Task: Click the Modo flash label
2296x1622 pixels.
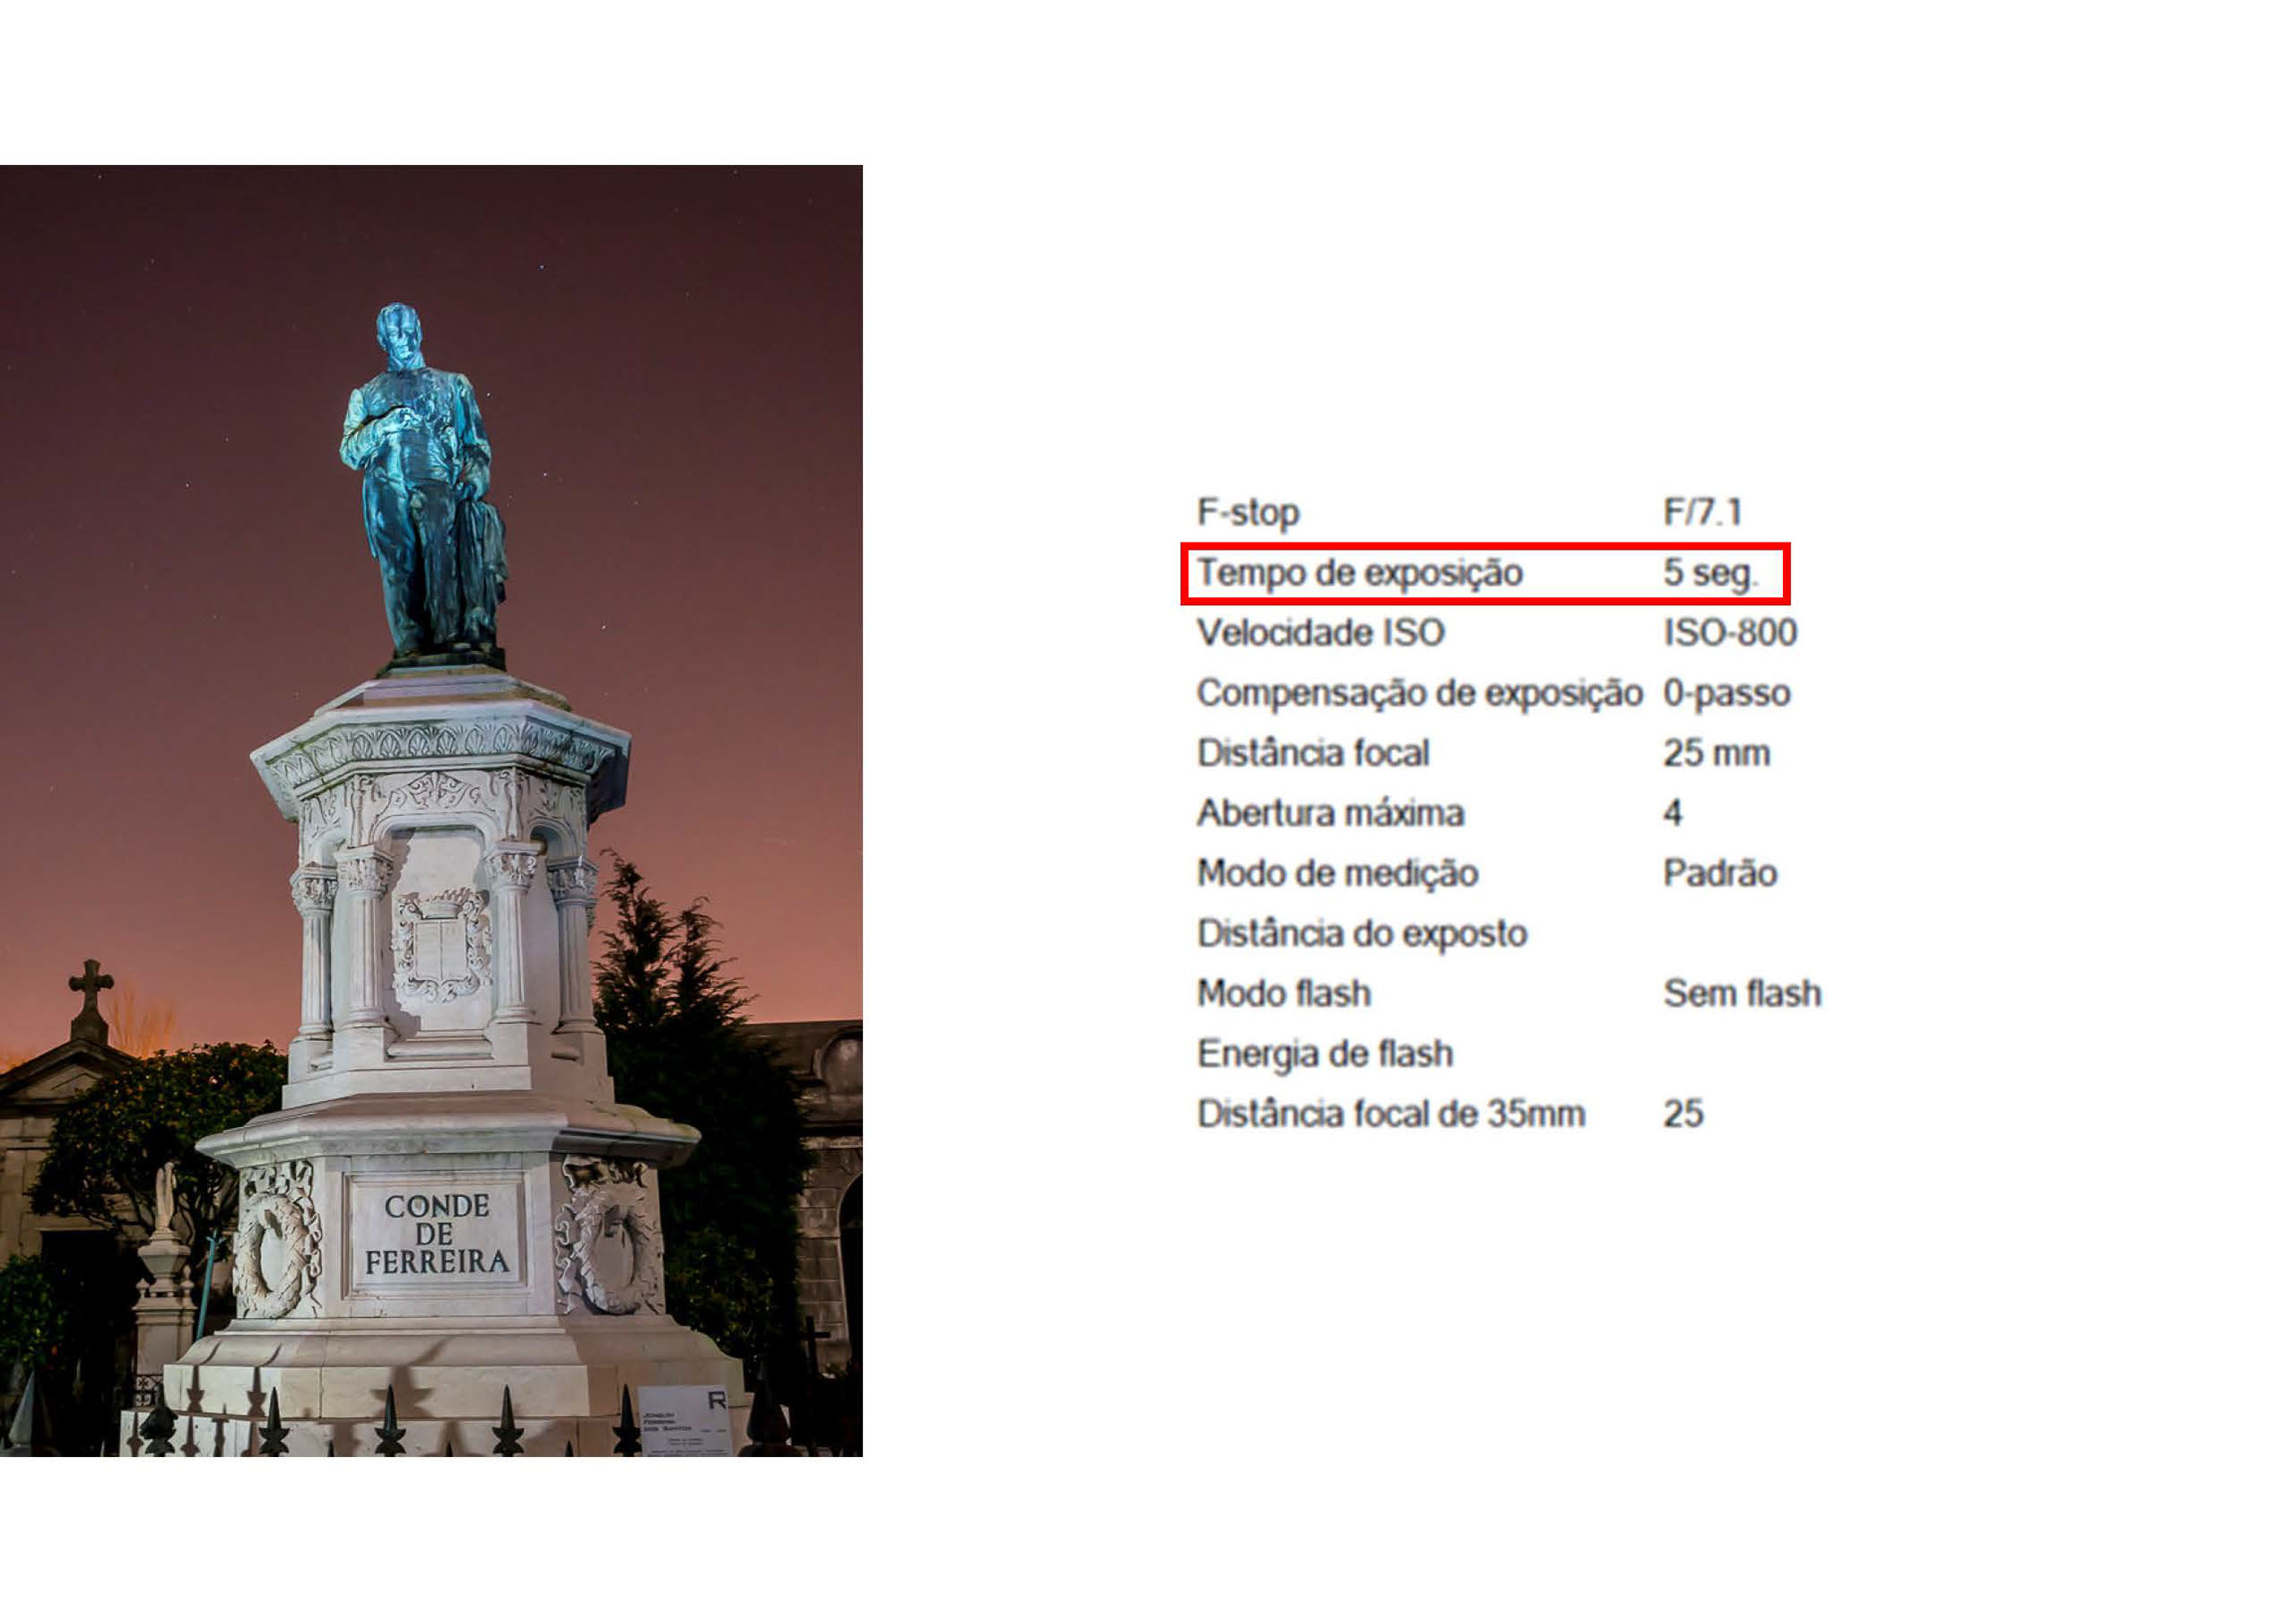Action: (1283, 993)
